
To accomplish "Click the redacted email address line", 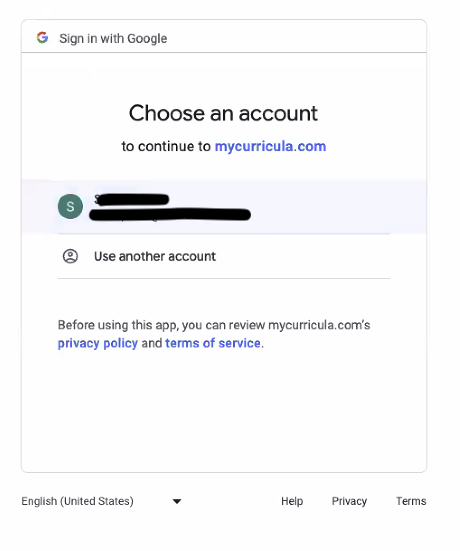I will [x=170, y=214].
